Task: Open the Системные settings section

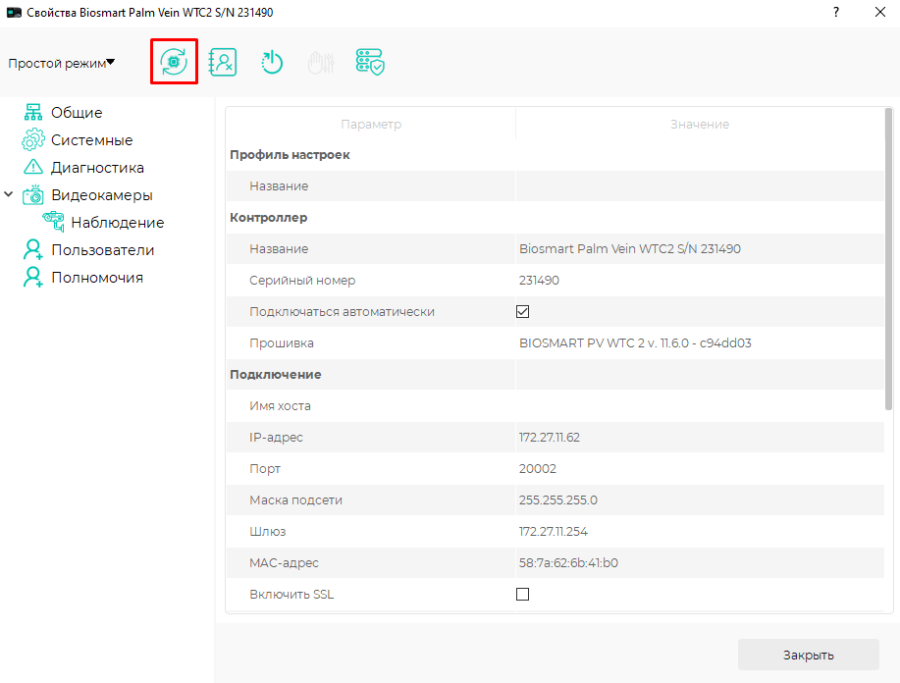Action: coord(92,140)
